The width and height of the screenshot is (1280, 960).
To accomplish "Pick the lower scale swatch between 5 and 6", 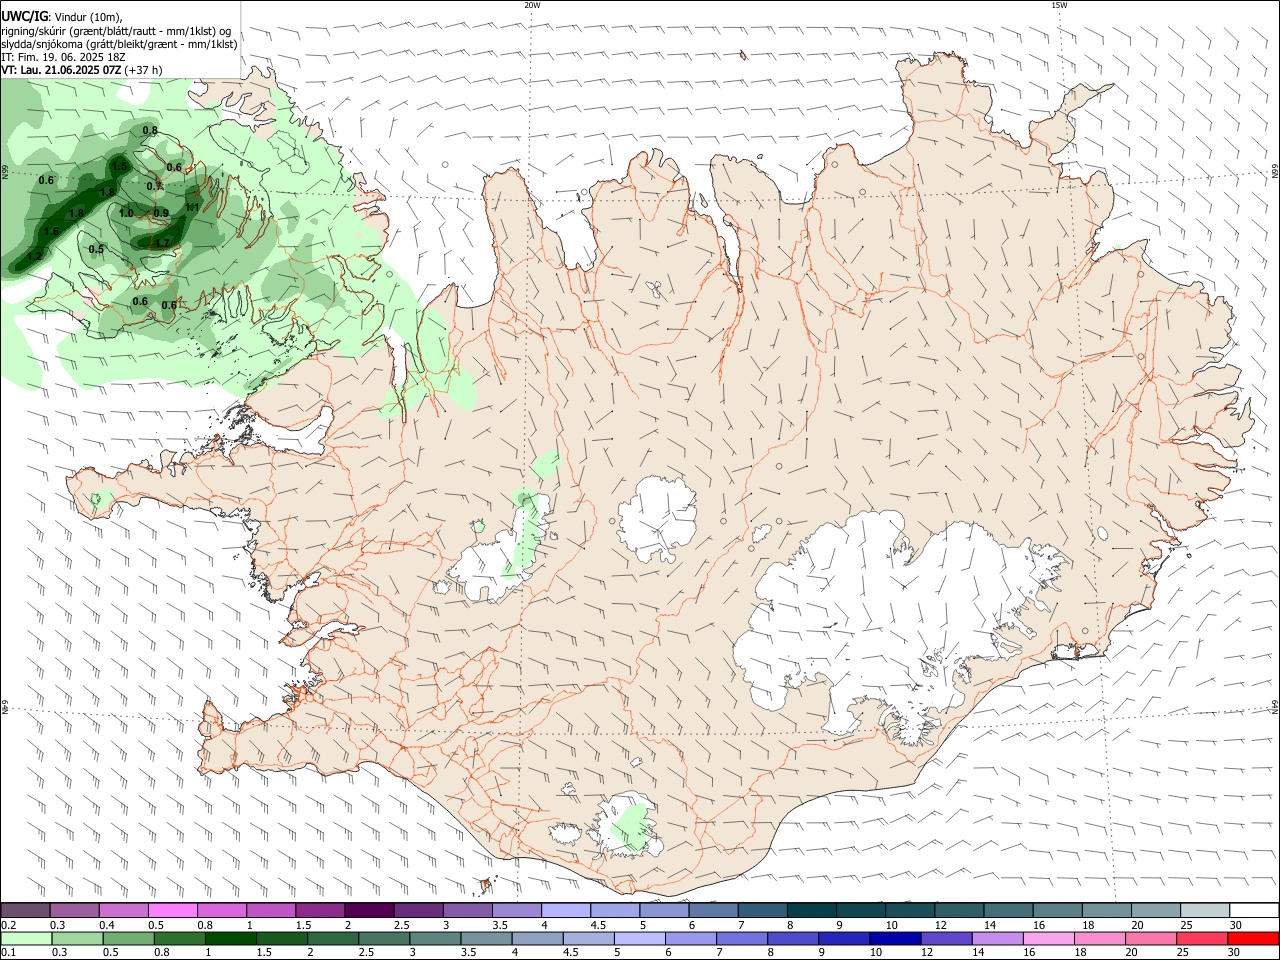I will (x=638, y=939).
